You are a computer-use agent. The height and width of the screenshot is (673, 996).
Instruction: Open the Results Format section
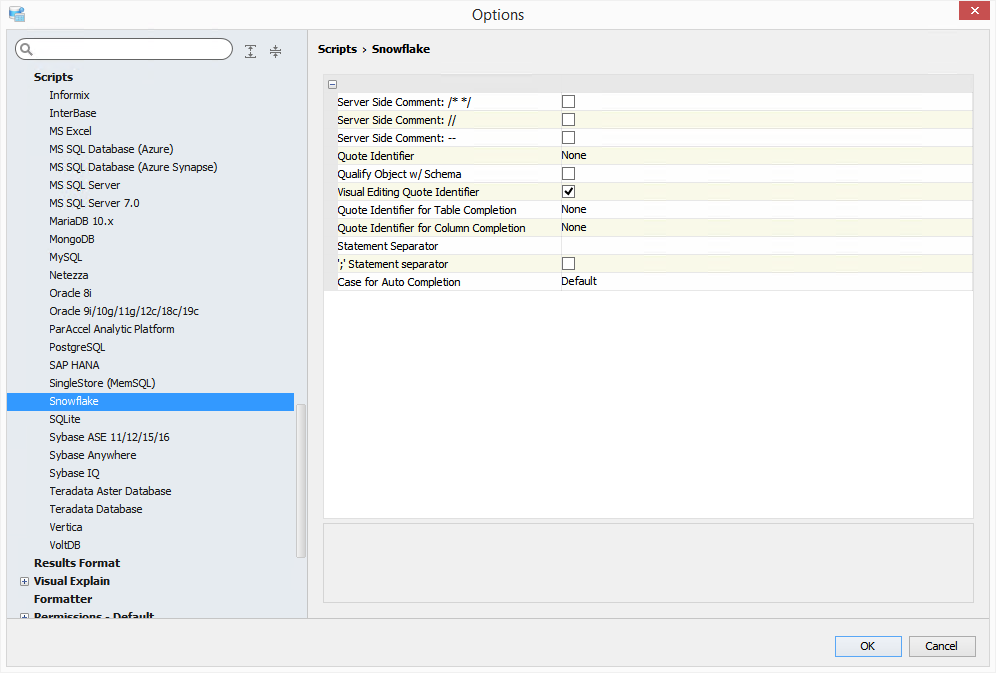pos(77,563)
